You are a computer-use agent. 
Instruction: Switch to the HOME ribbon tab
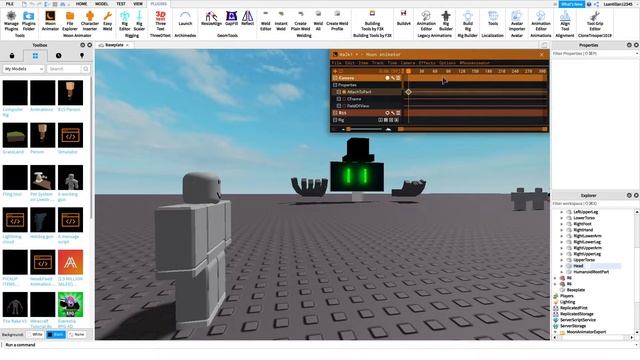click(81, 4)
